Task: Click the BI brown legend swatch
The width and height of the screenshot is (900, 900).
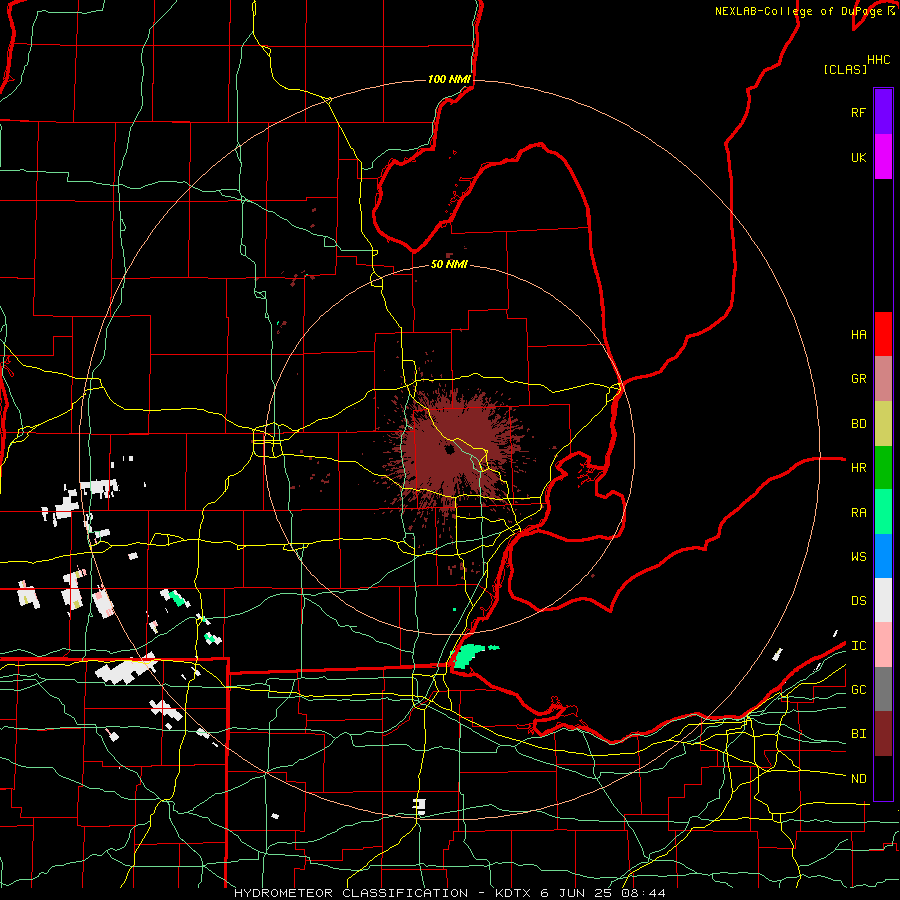Action: pos(883,734)
